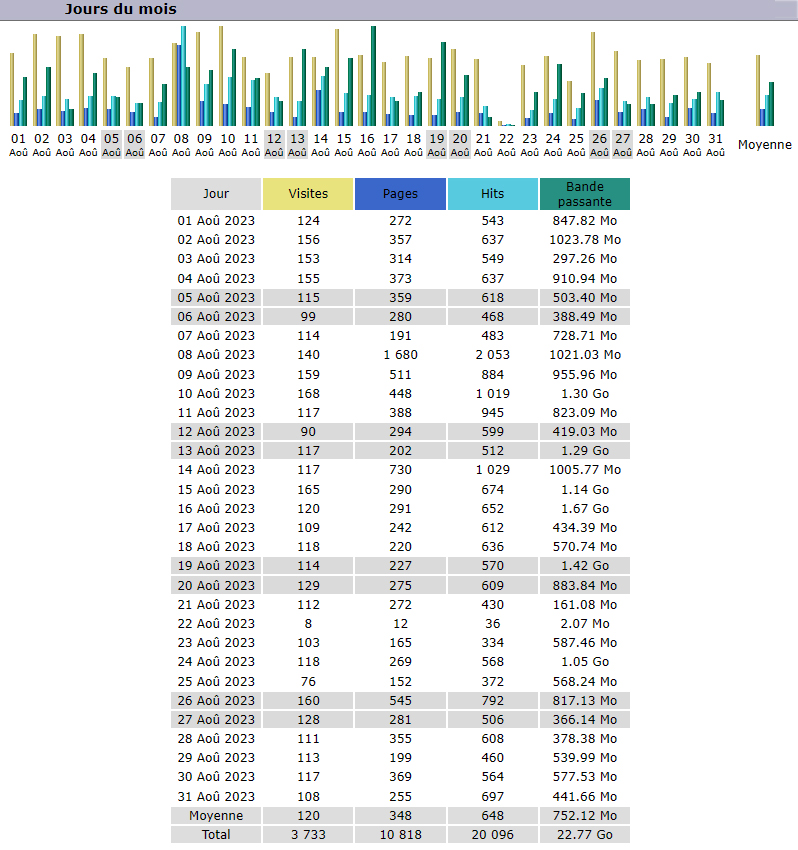Click bandwidth value "1.67 Go"
Viewport: 798px width, 850px height.
585,508
